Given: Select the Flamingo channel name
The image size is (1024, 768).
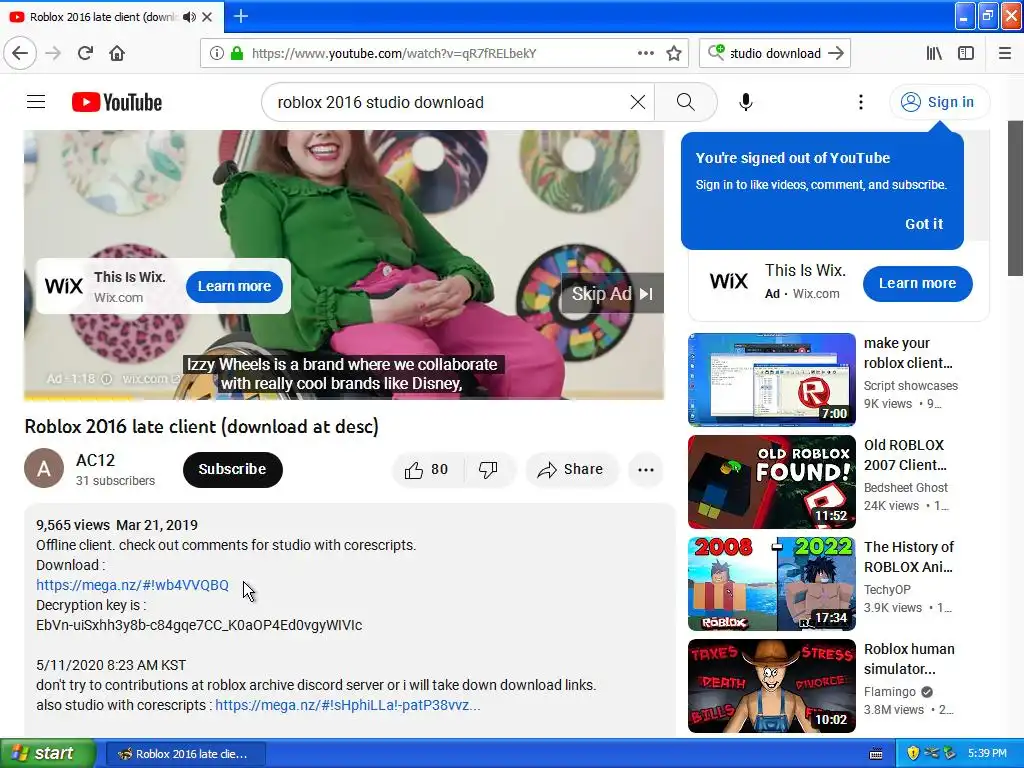Looking at the screenshot, I should point(889,691).
